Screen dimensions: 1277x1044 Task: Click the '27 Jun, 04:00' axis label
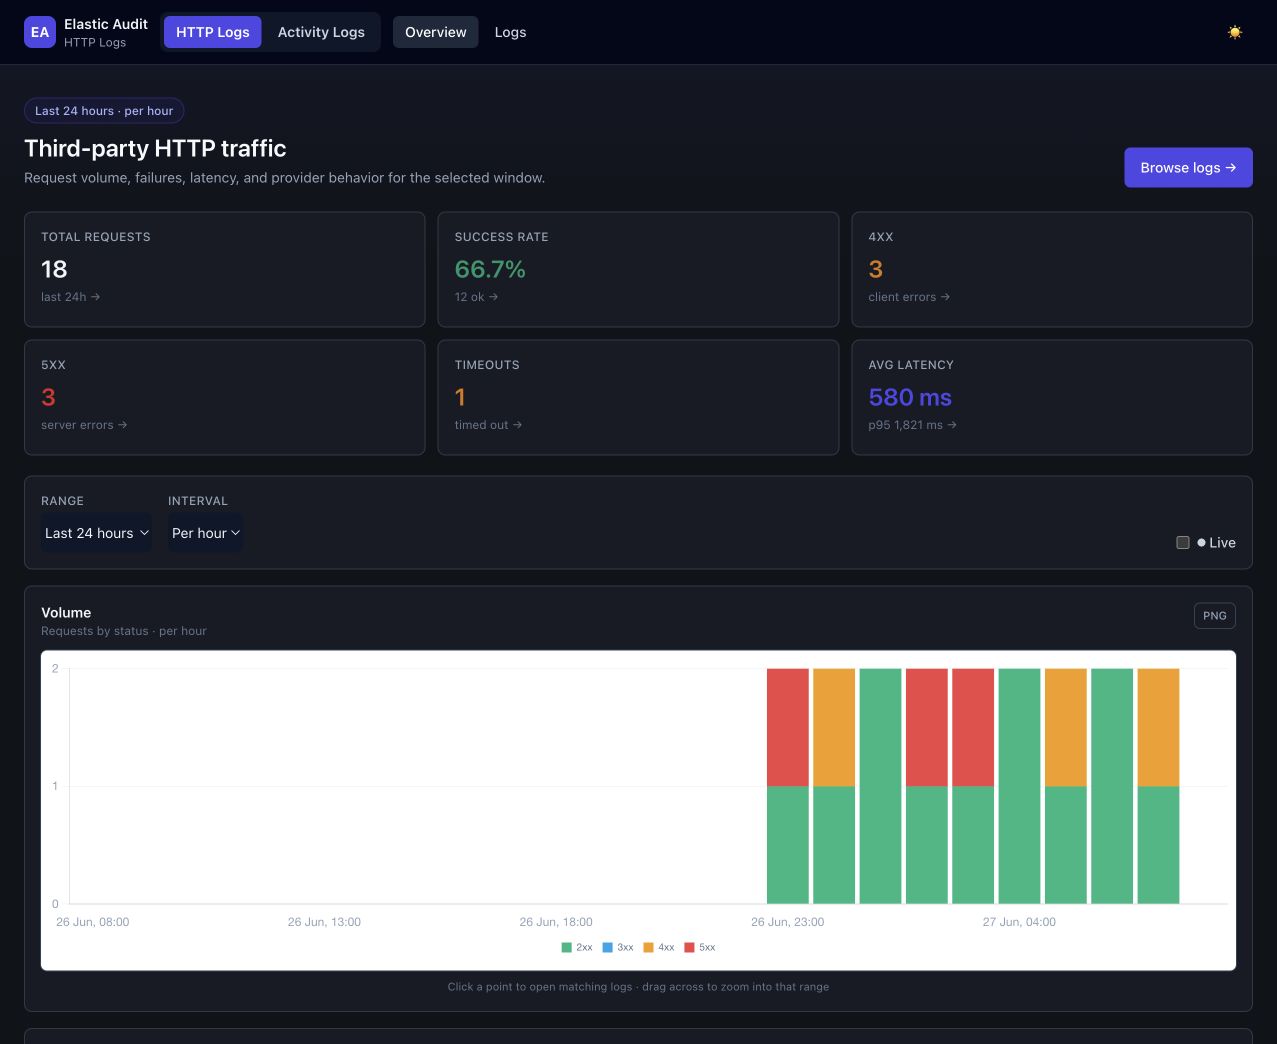(x=1019, y=922)
